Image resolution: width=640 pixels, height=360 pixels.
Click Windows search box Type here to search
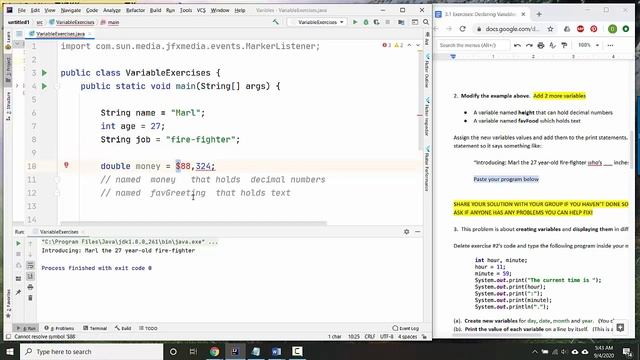click(91, 351)
